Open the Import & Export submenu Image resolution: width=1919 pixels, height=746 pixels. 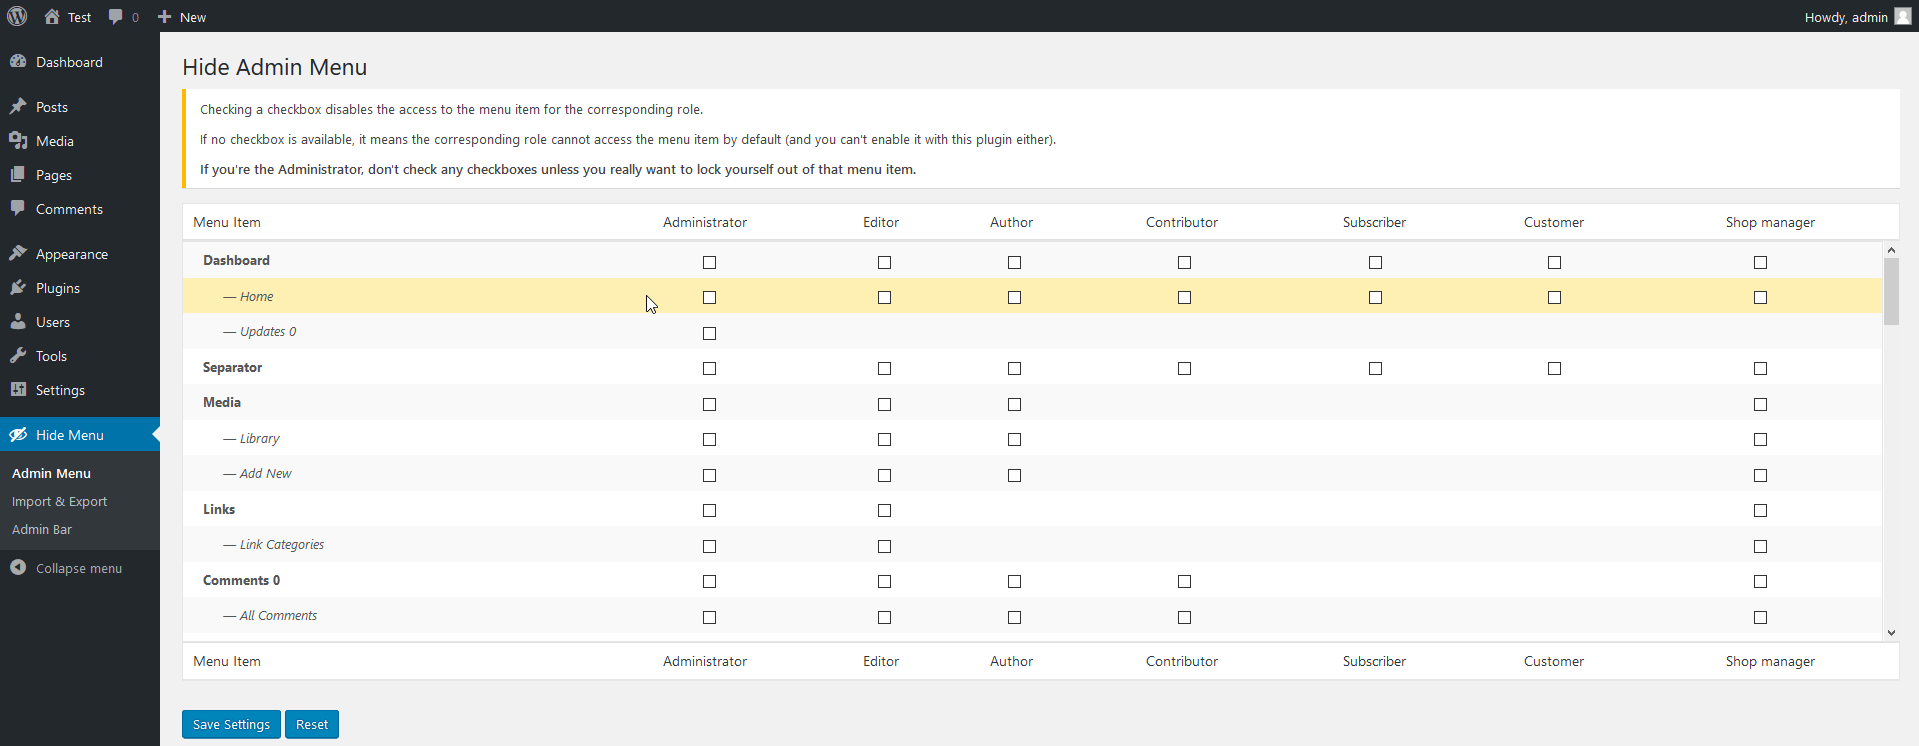point(59,501)
